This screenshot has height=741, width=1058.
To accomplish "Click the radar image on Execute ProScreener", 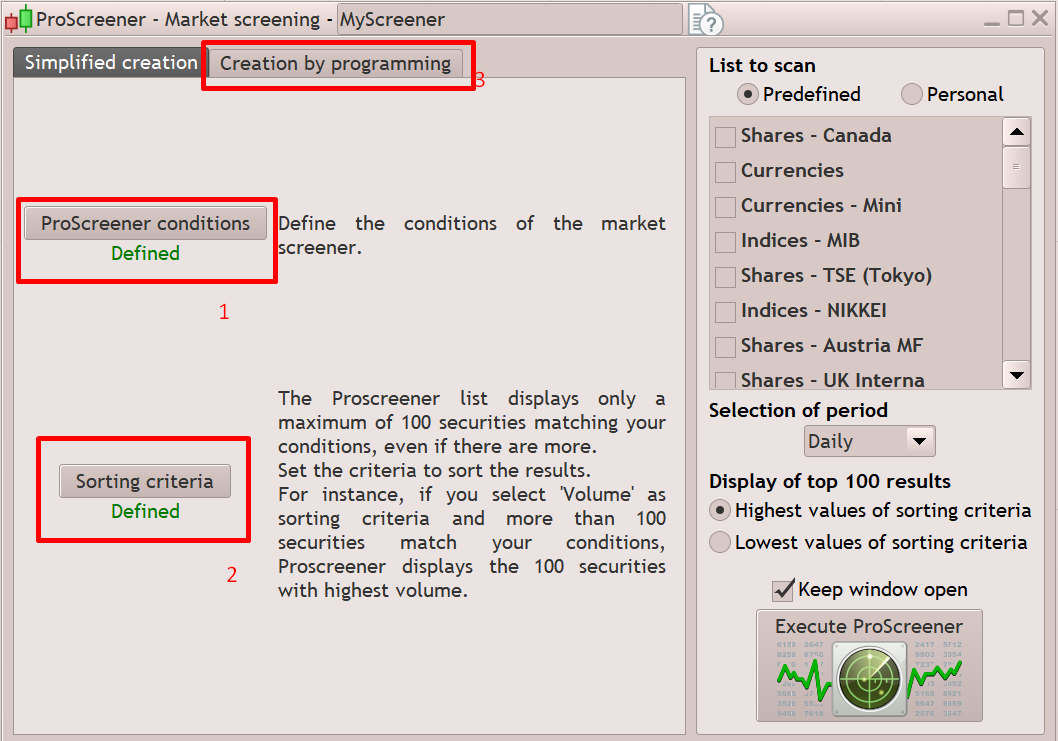I will point(869,679).
